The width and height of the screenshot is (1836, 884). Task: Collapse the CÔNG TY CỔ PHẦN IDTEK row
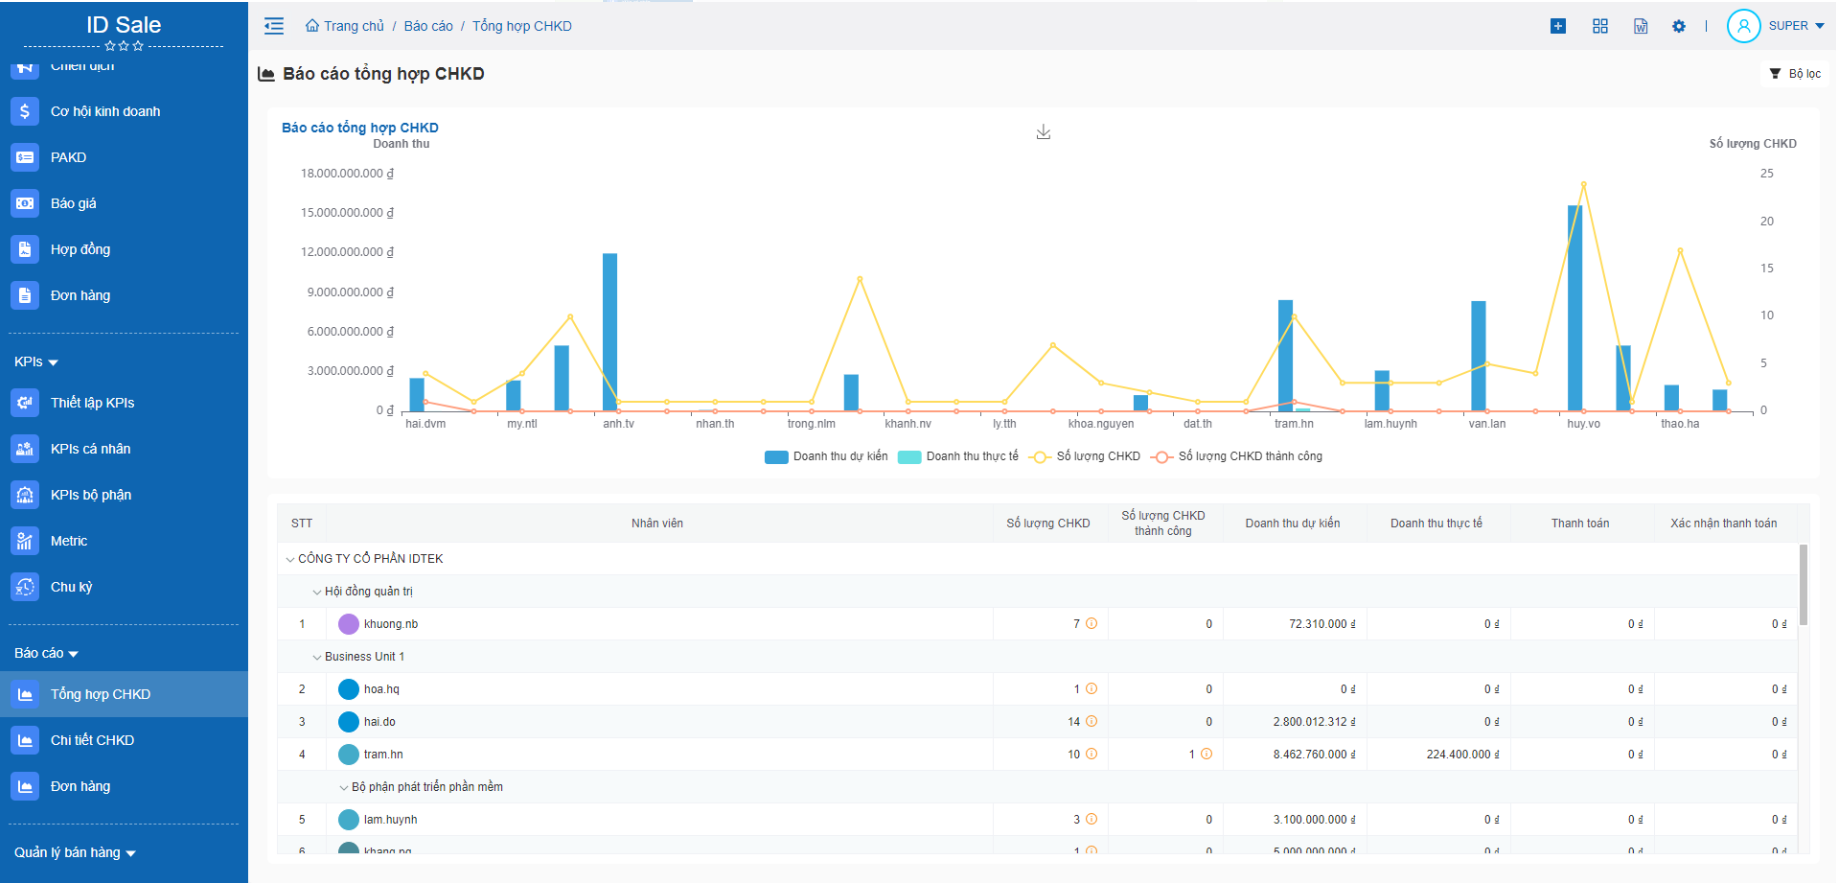pyautogui.click(x=290, y=559)
